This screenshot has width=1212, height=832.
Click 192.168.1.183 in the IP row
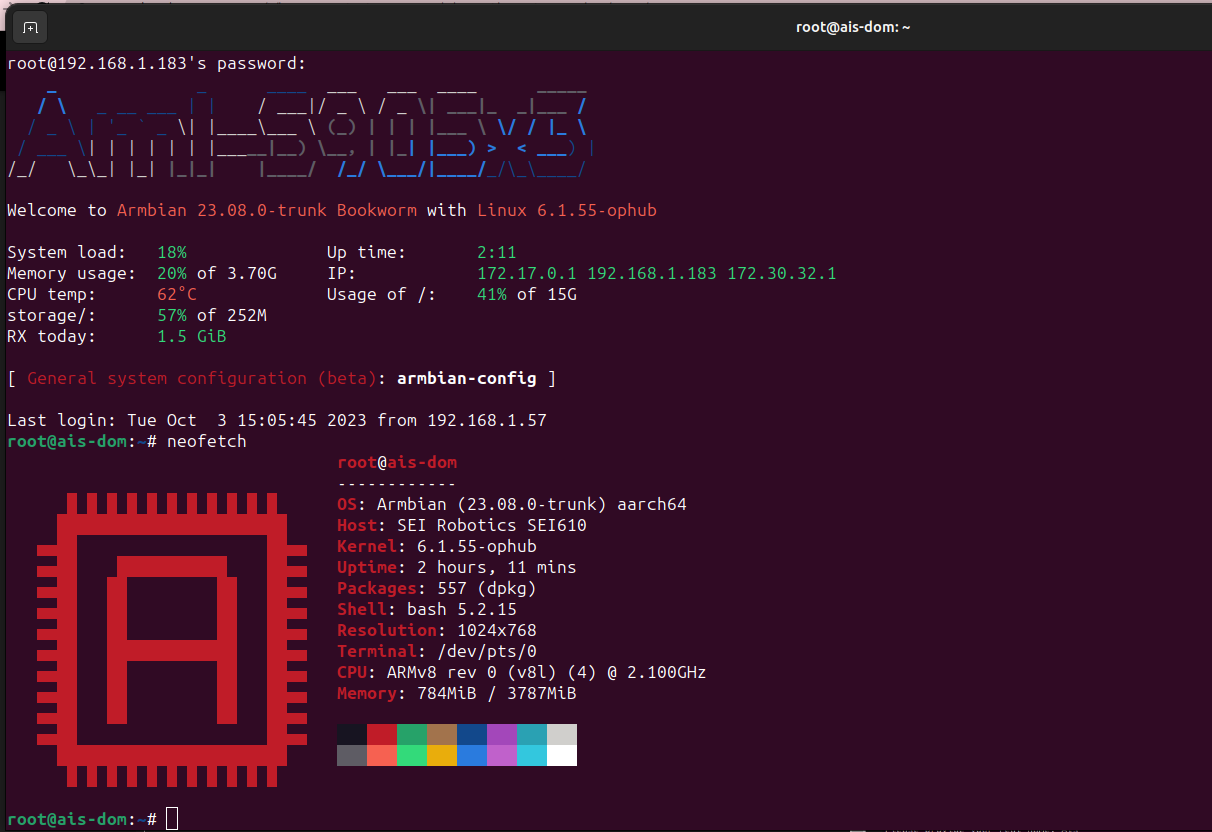click(x=652, y=273)
